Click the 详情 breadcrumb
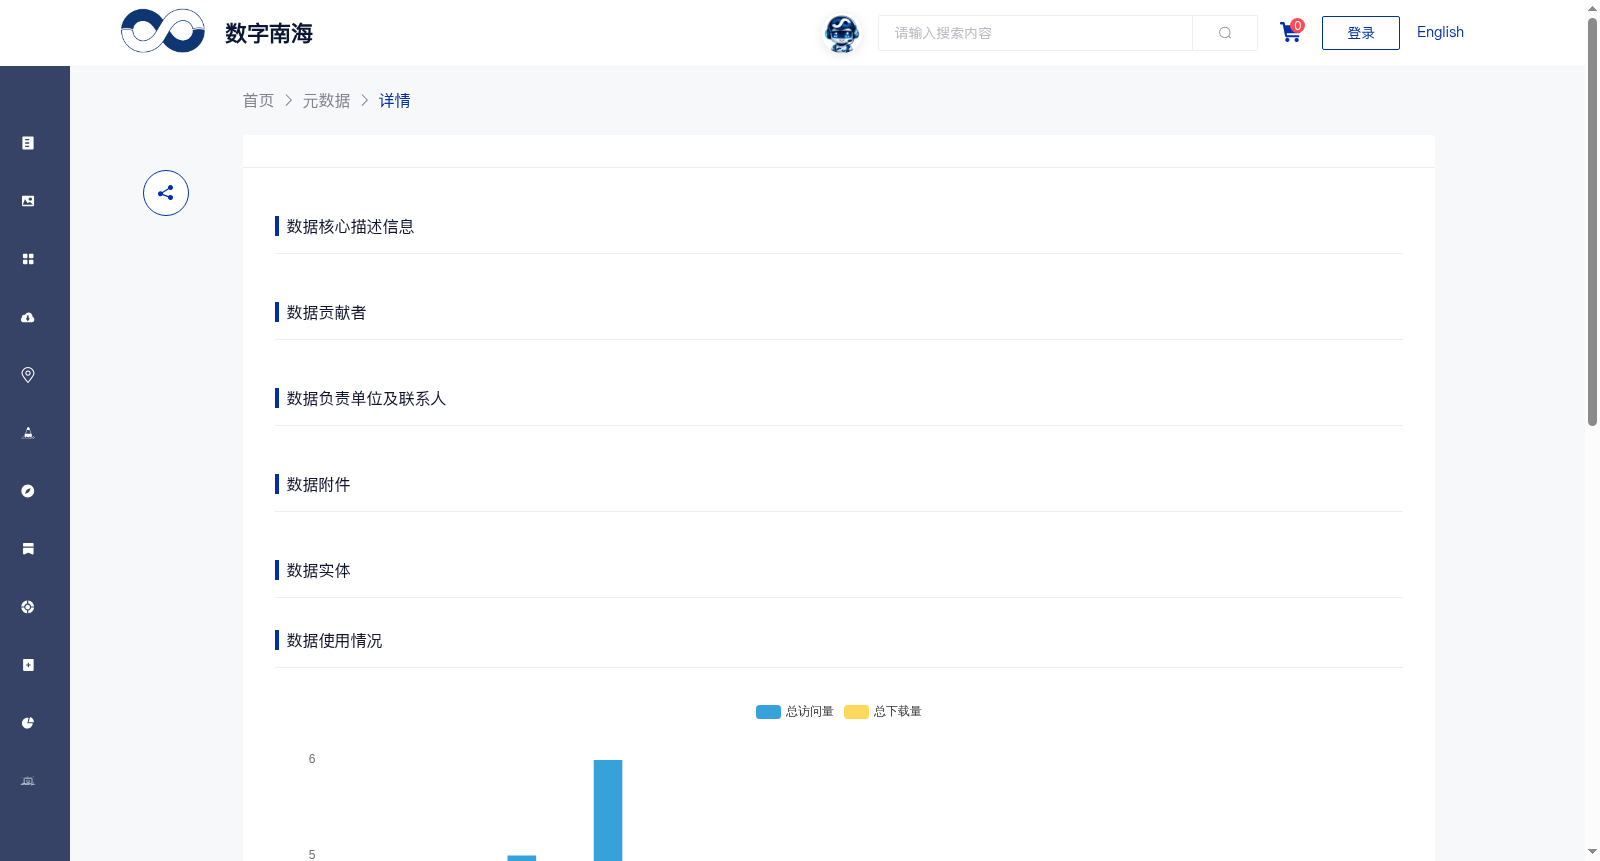 pyautogui.click(x=395, y=100)
